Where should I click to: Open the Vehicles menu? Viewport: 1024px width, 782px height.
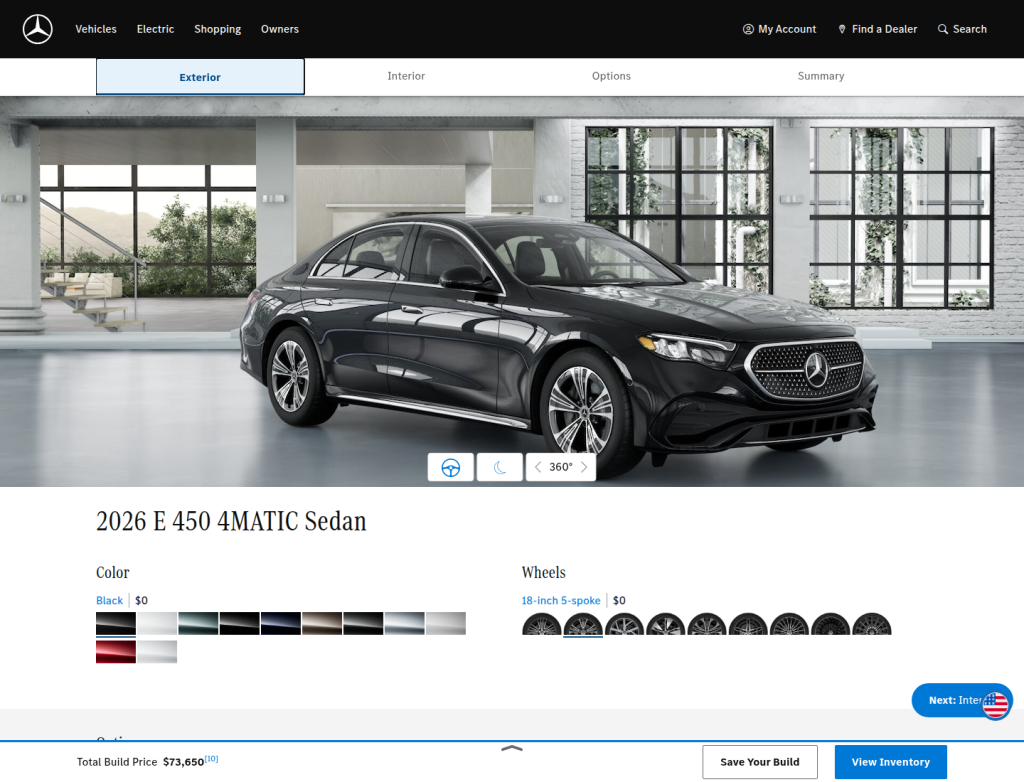95,29
